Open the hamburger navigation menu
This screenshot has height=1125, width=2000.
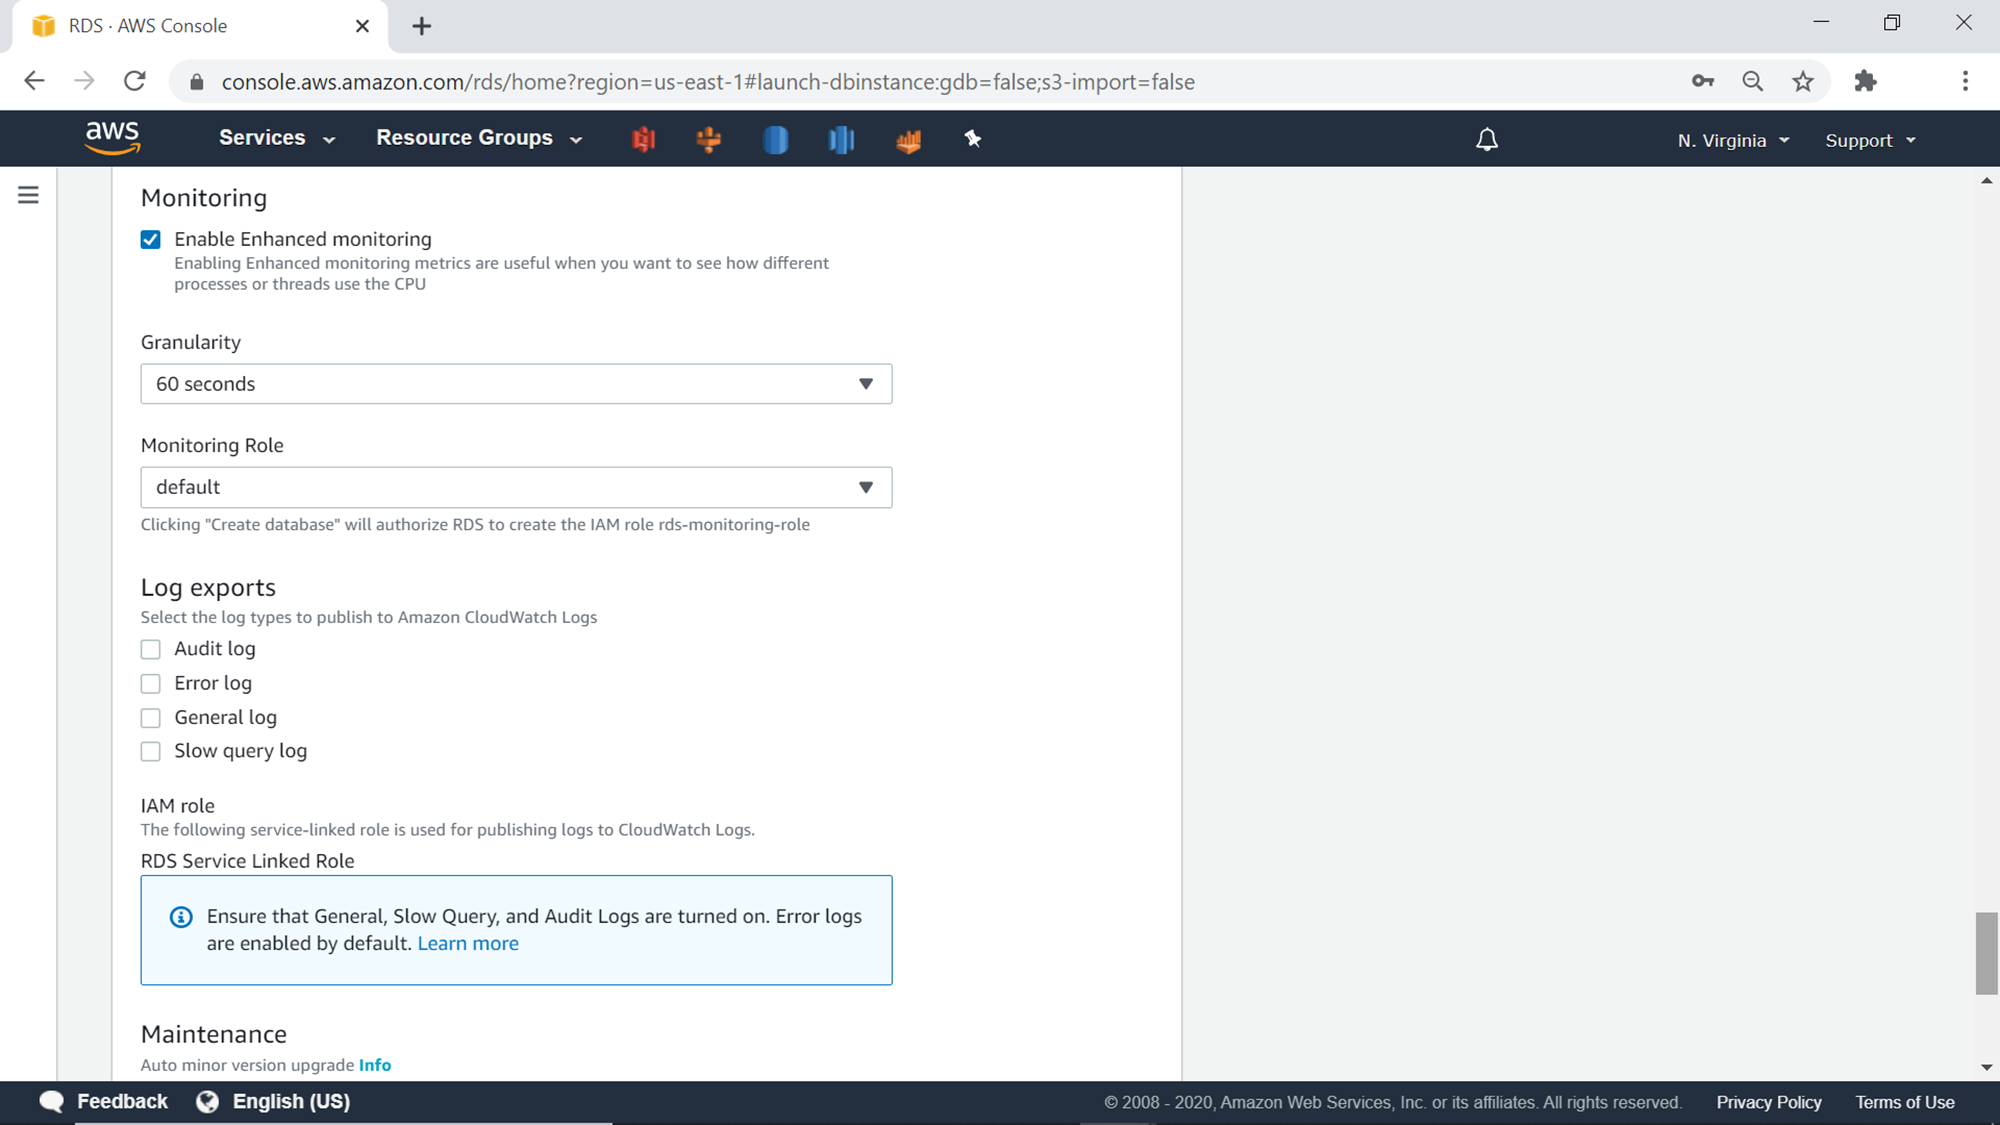coord(28,195)
